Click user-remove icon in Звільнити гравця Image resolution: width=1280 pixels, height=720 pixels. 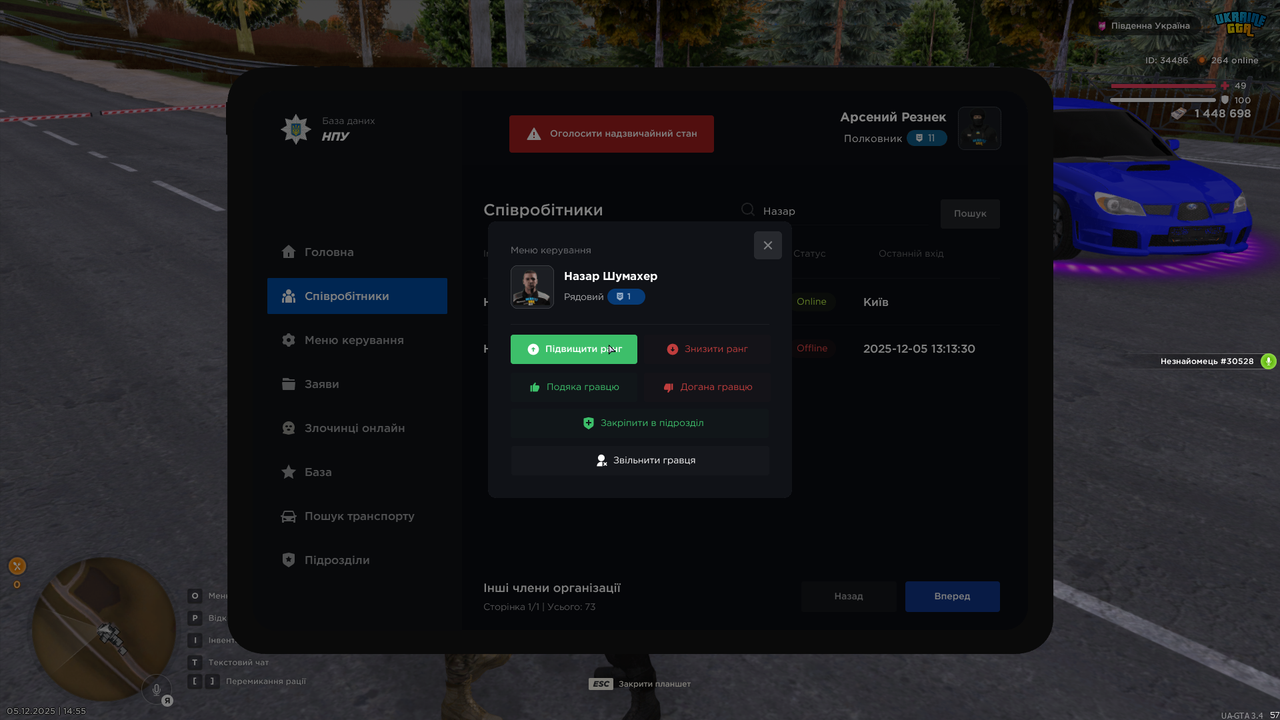[602, 460]
